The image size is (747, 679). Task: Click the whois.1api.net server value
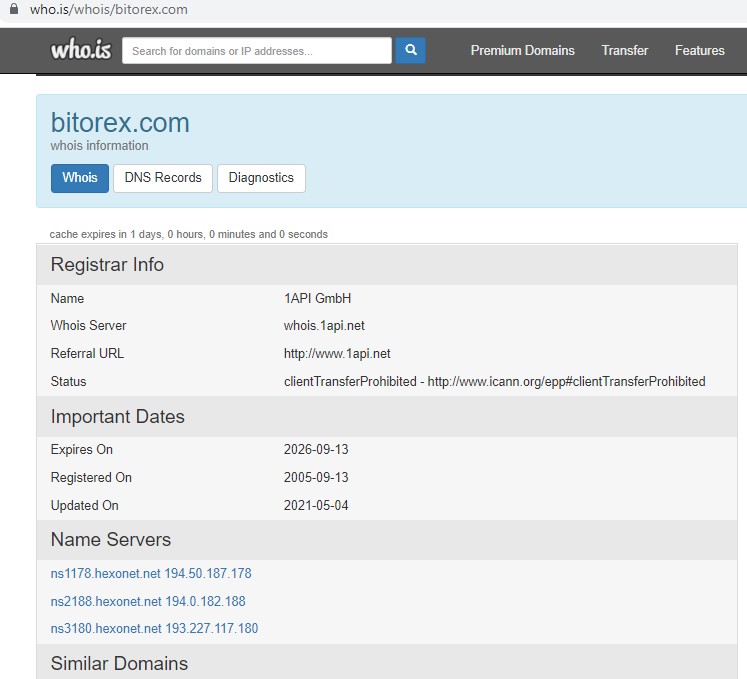pos(324,326)
